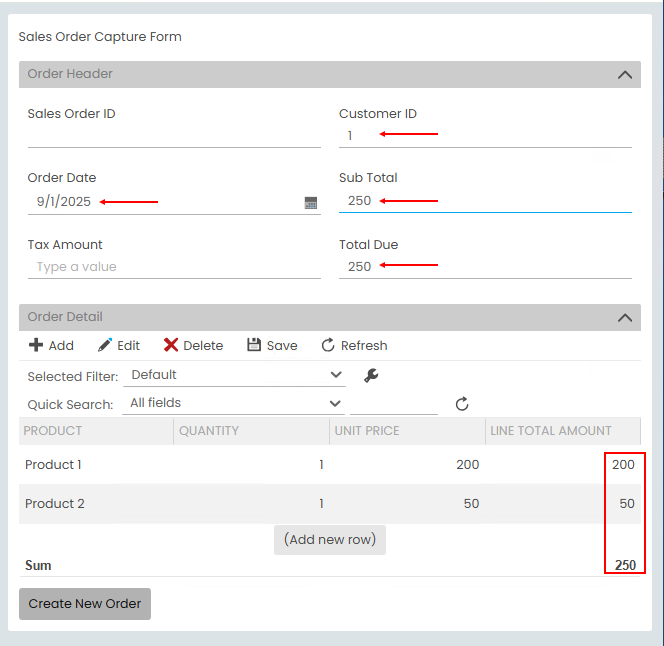Reset quick search with the reload icon
Screen dimensions: 664x646
[x=462, y=404]
